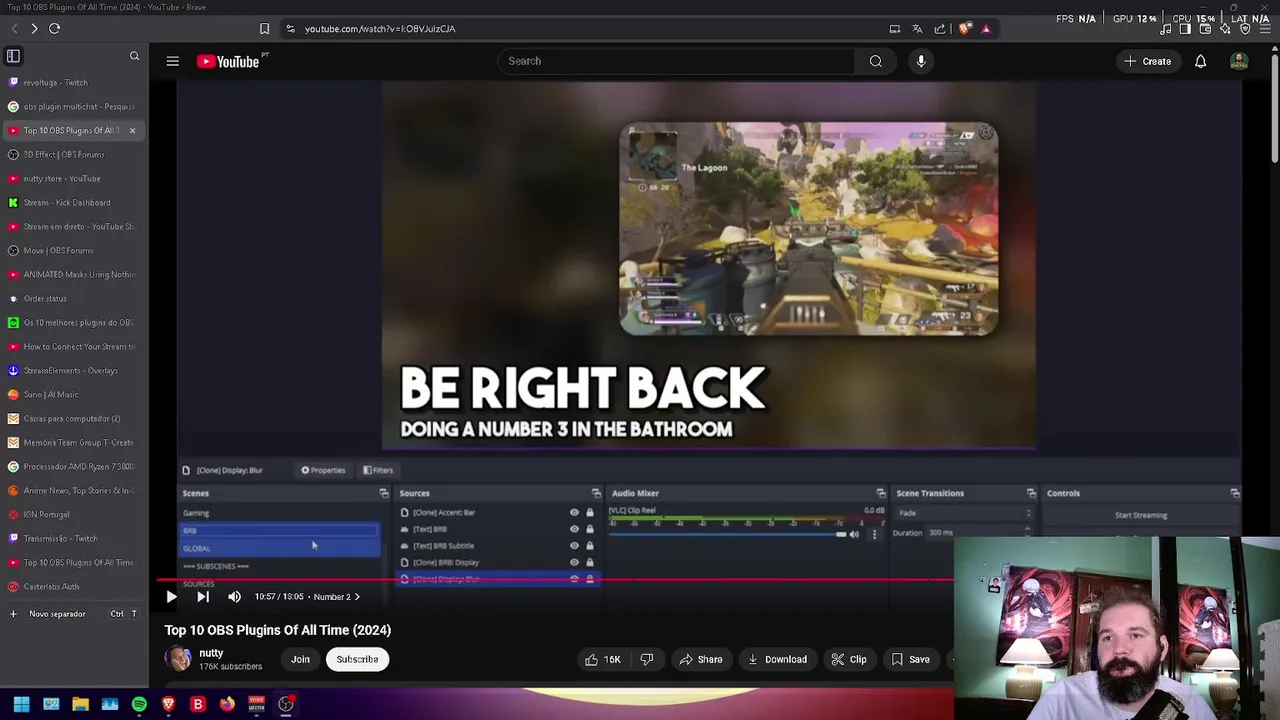Open the Scenes dock popout menu
The image size is (1280, 720).
[384, 493]
